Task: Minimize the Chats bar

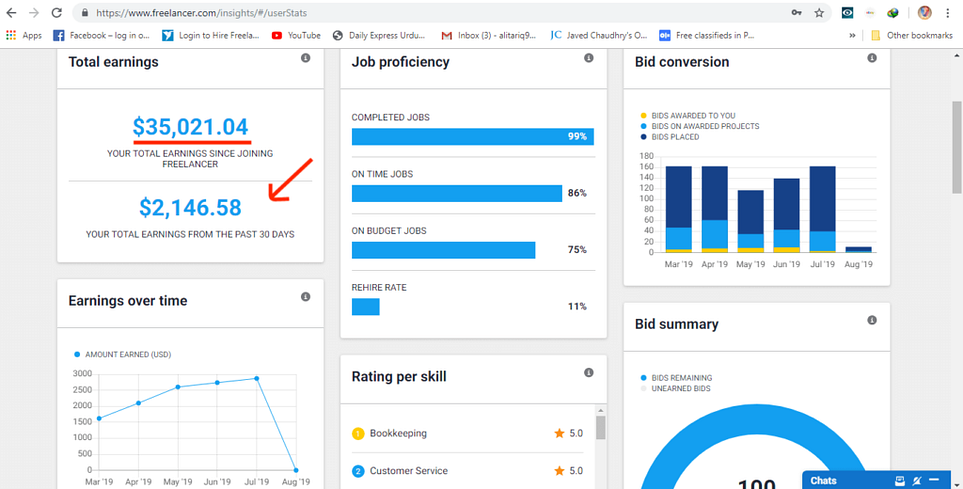Action: pyautogui.click(x=934, y=480)
